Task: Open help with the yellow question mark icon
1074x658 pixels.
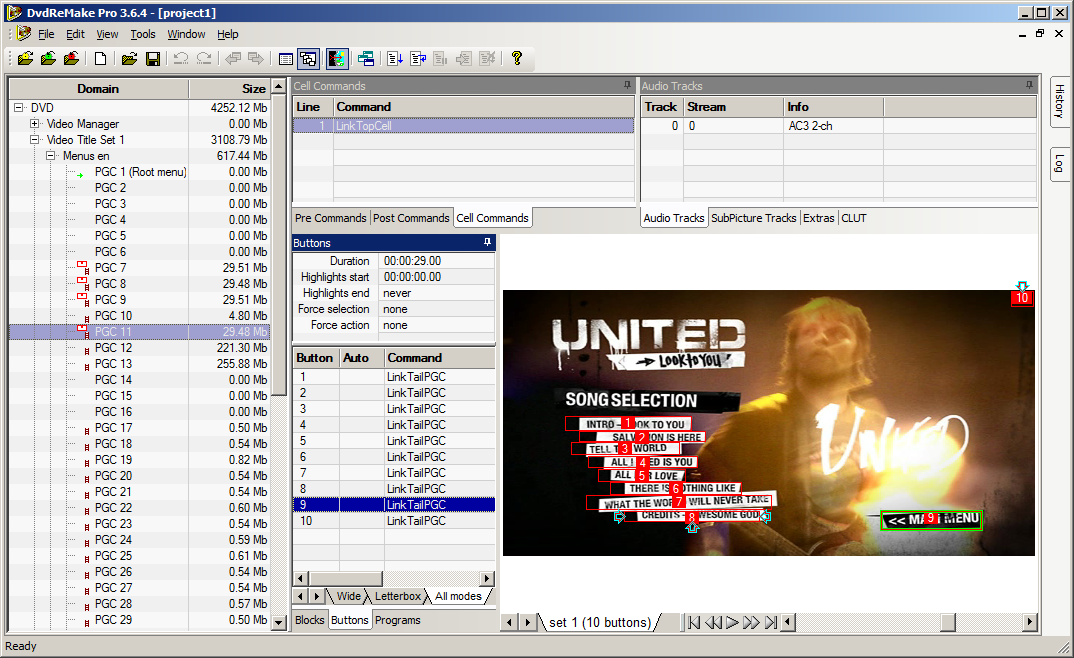Action: click(x=517, y=59)
